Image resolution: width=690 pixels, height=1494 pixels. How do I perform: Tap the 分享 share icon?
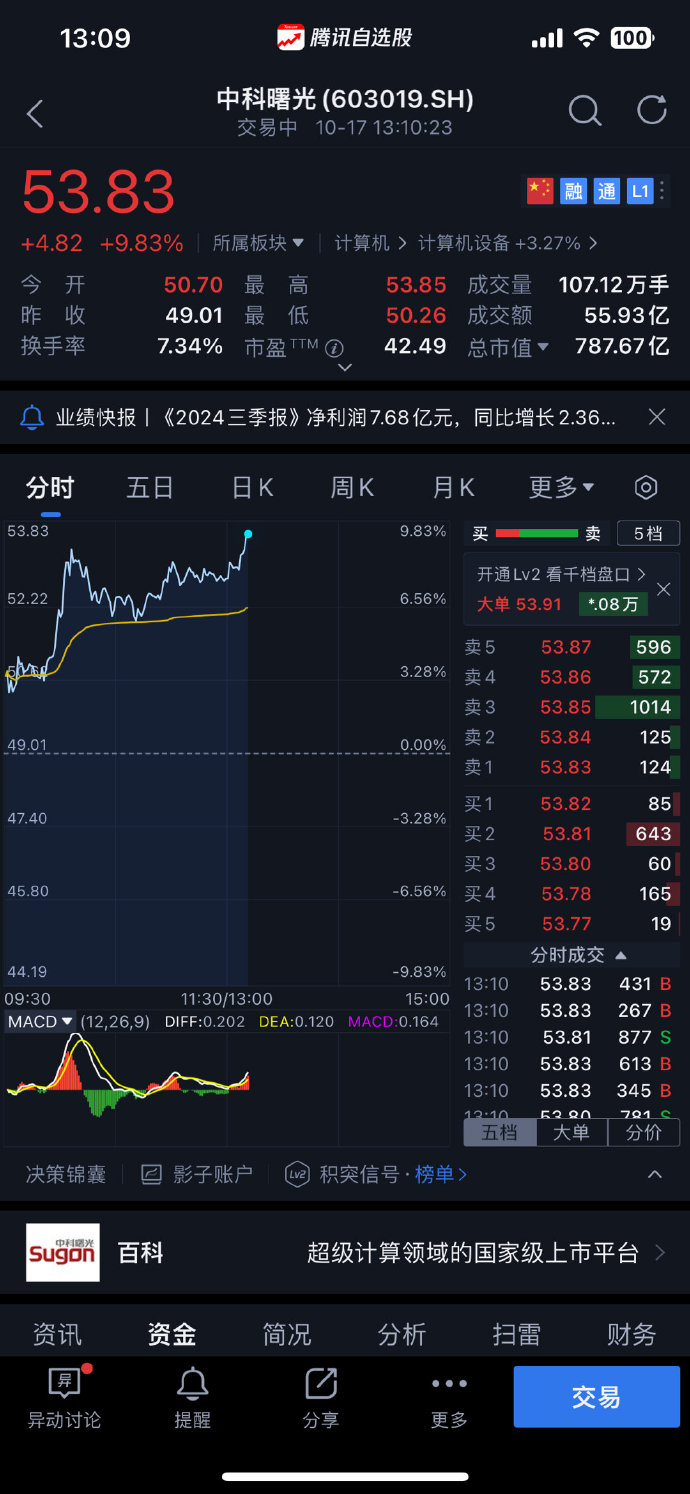click(321, 1384)
